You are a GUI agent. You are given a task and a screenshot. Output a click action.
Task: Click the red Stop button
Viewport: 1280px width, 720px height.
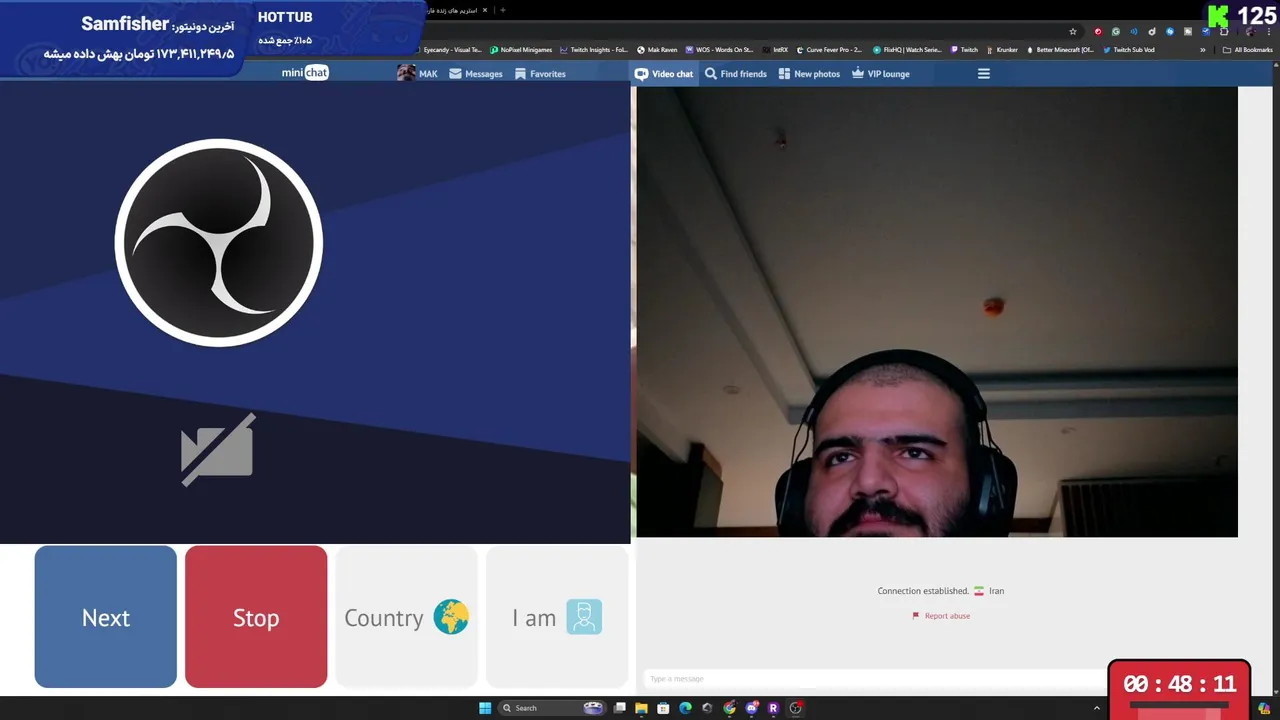256,617
